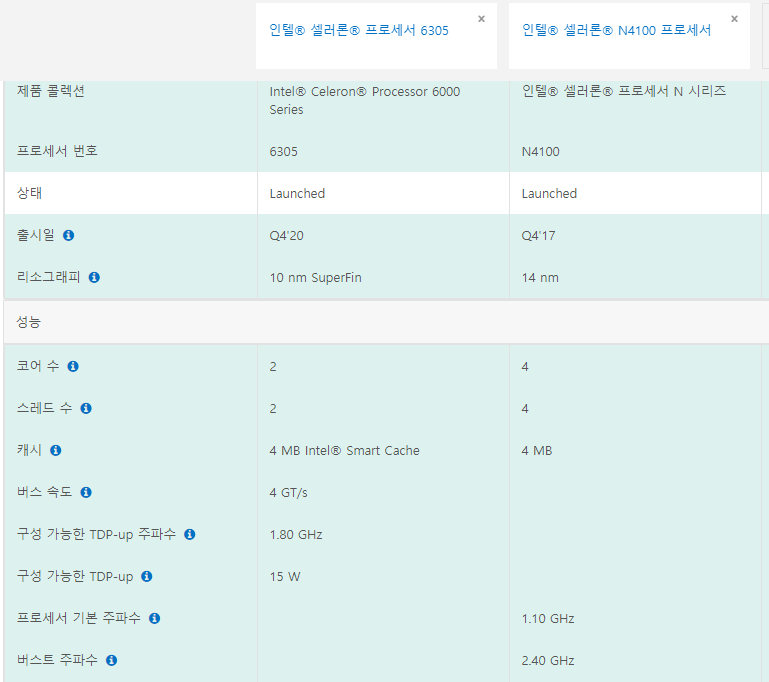The width and height of the screenshot is (769, 682).
Task: Click the '4 GT/s' bus speed value
Action: pyautogui.click(x=288, y=493)
